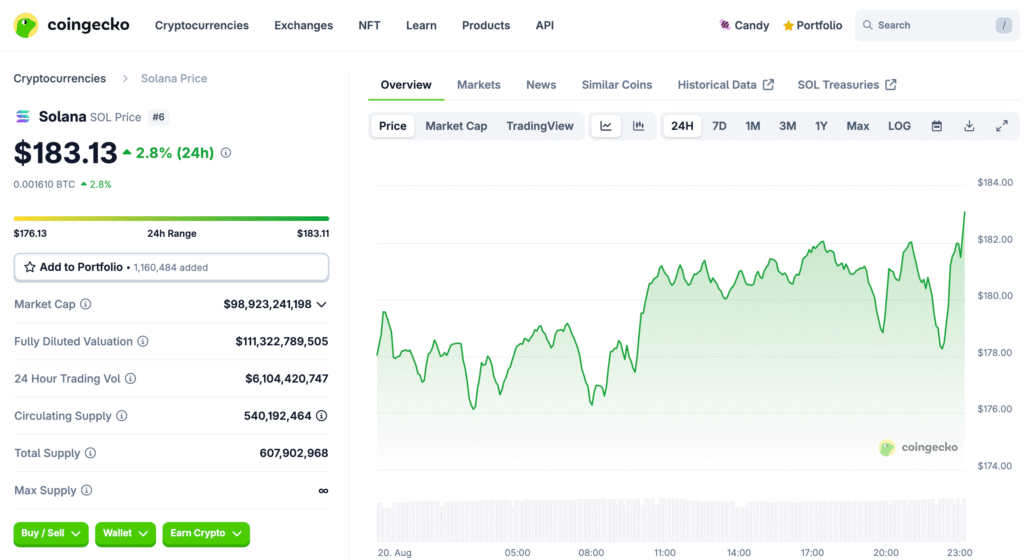Open Fully Diluted Valuation info icon
The width and height of the screenshot is (1024, 560).
[143, 341]
